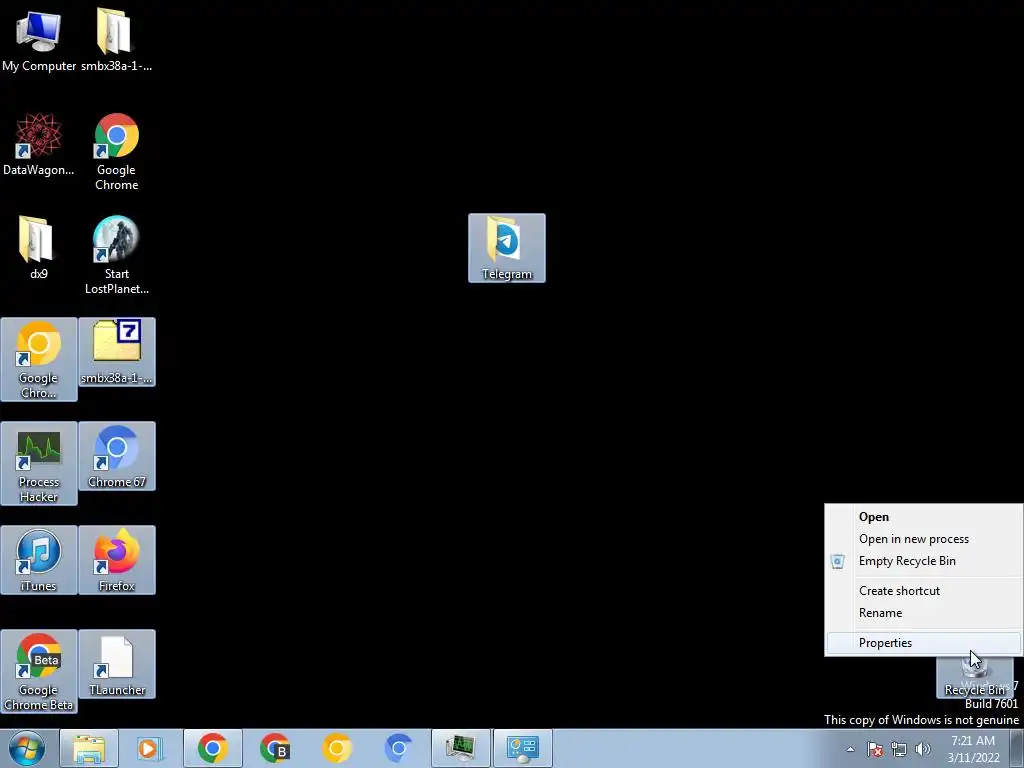Click the Chrome Beta taskbar icon
This screenshot has width=1024, height=768.
[x=274, y=748]
